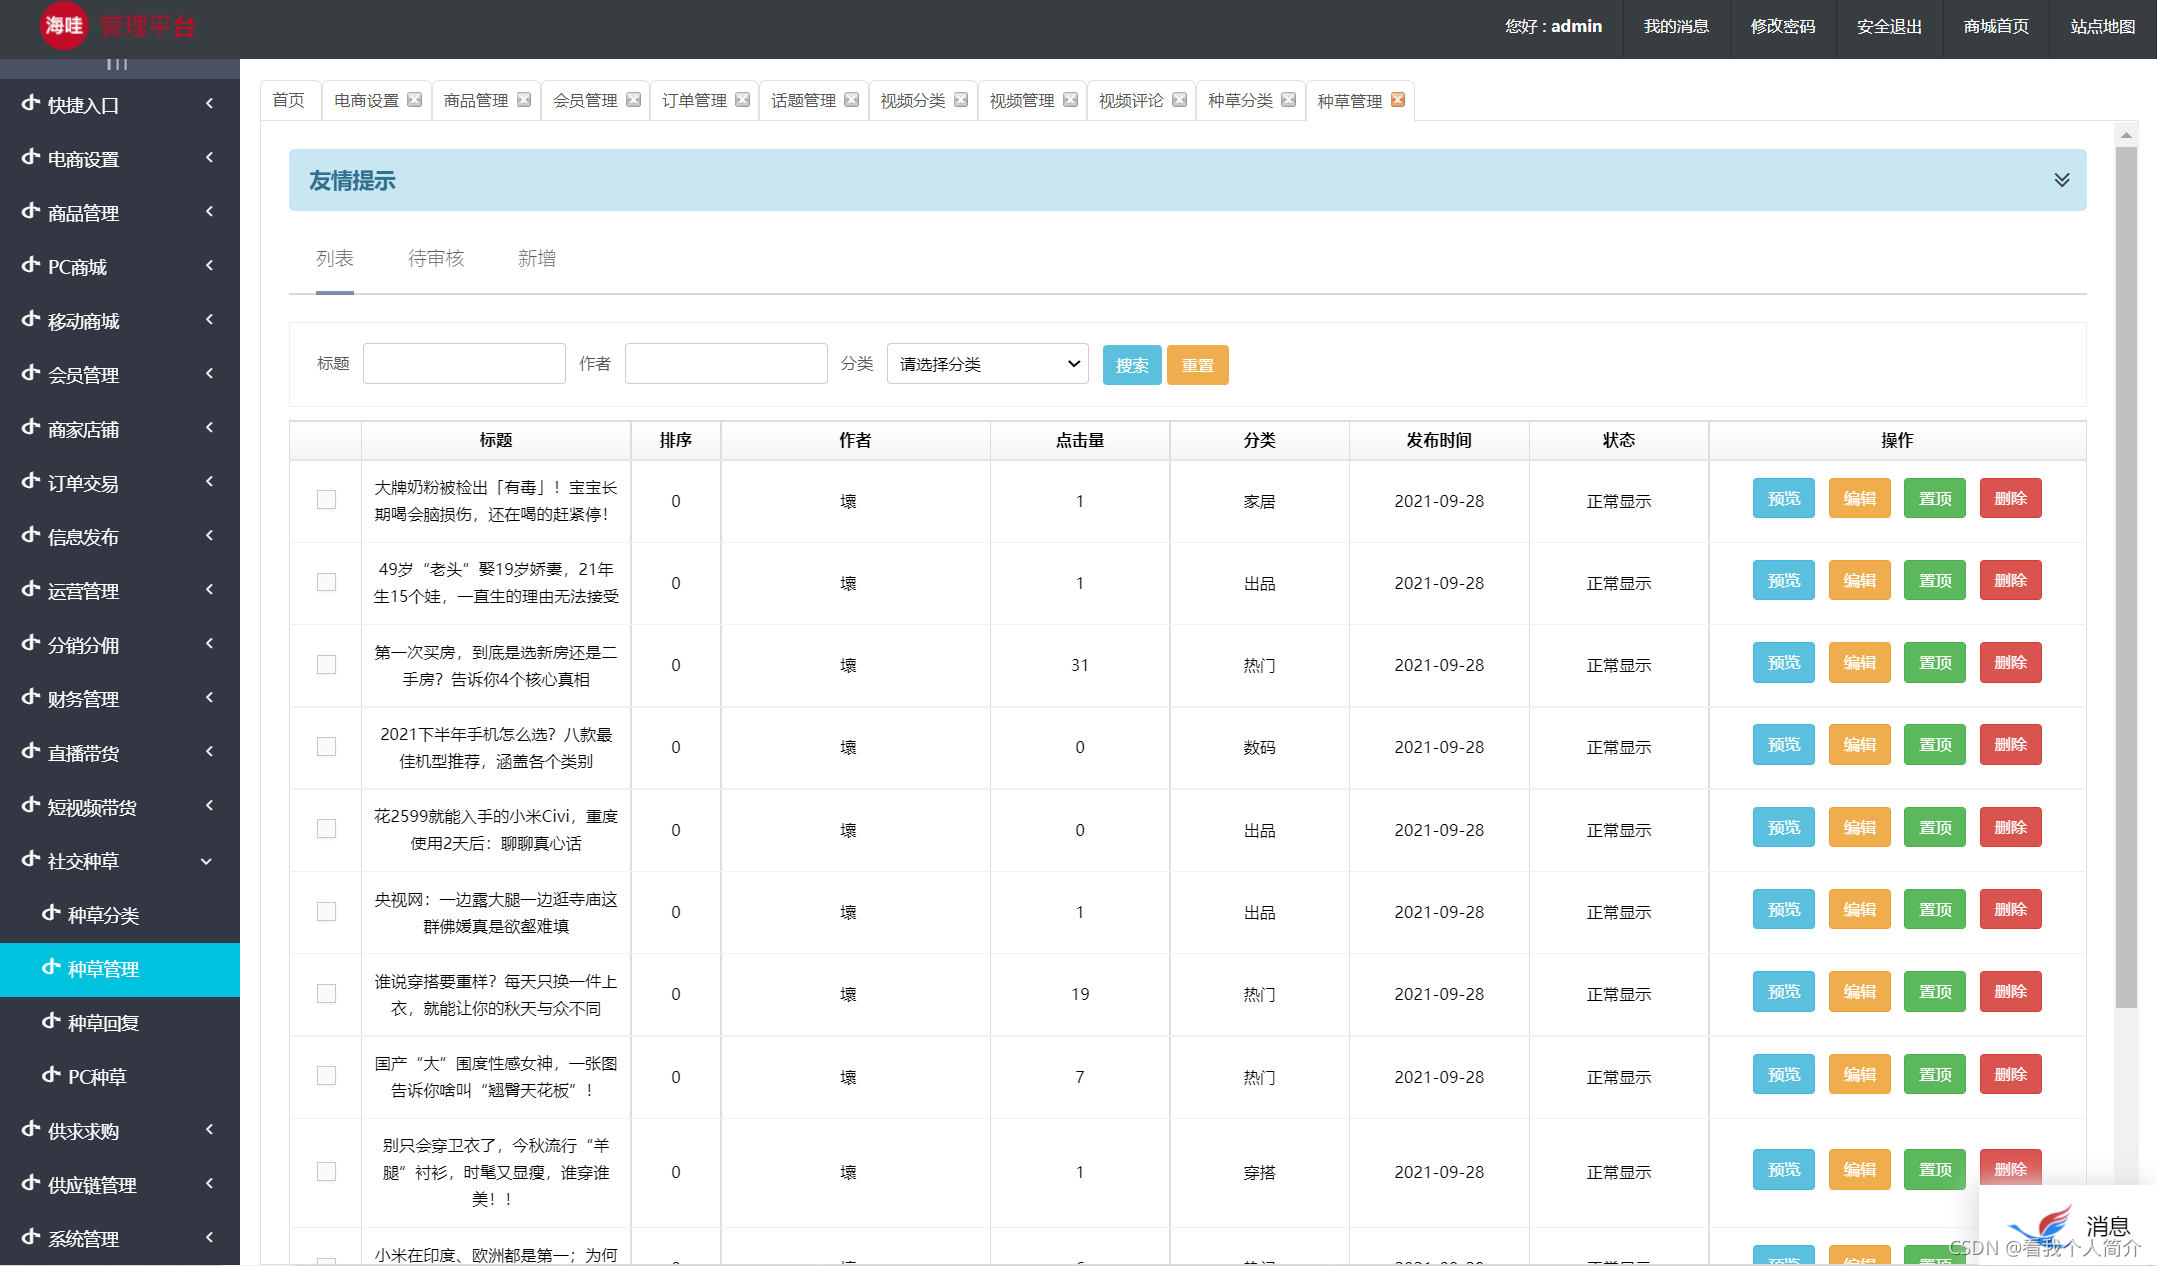Tick the checkbox for 国产“大”围度性感女神 row

[x=326, y=1076]
